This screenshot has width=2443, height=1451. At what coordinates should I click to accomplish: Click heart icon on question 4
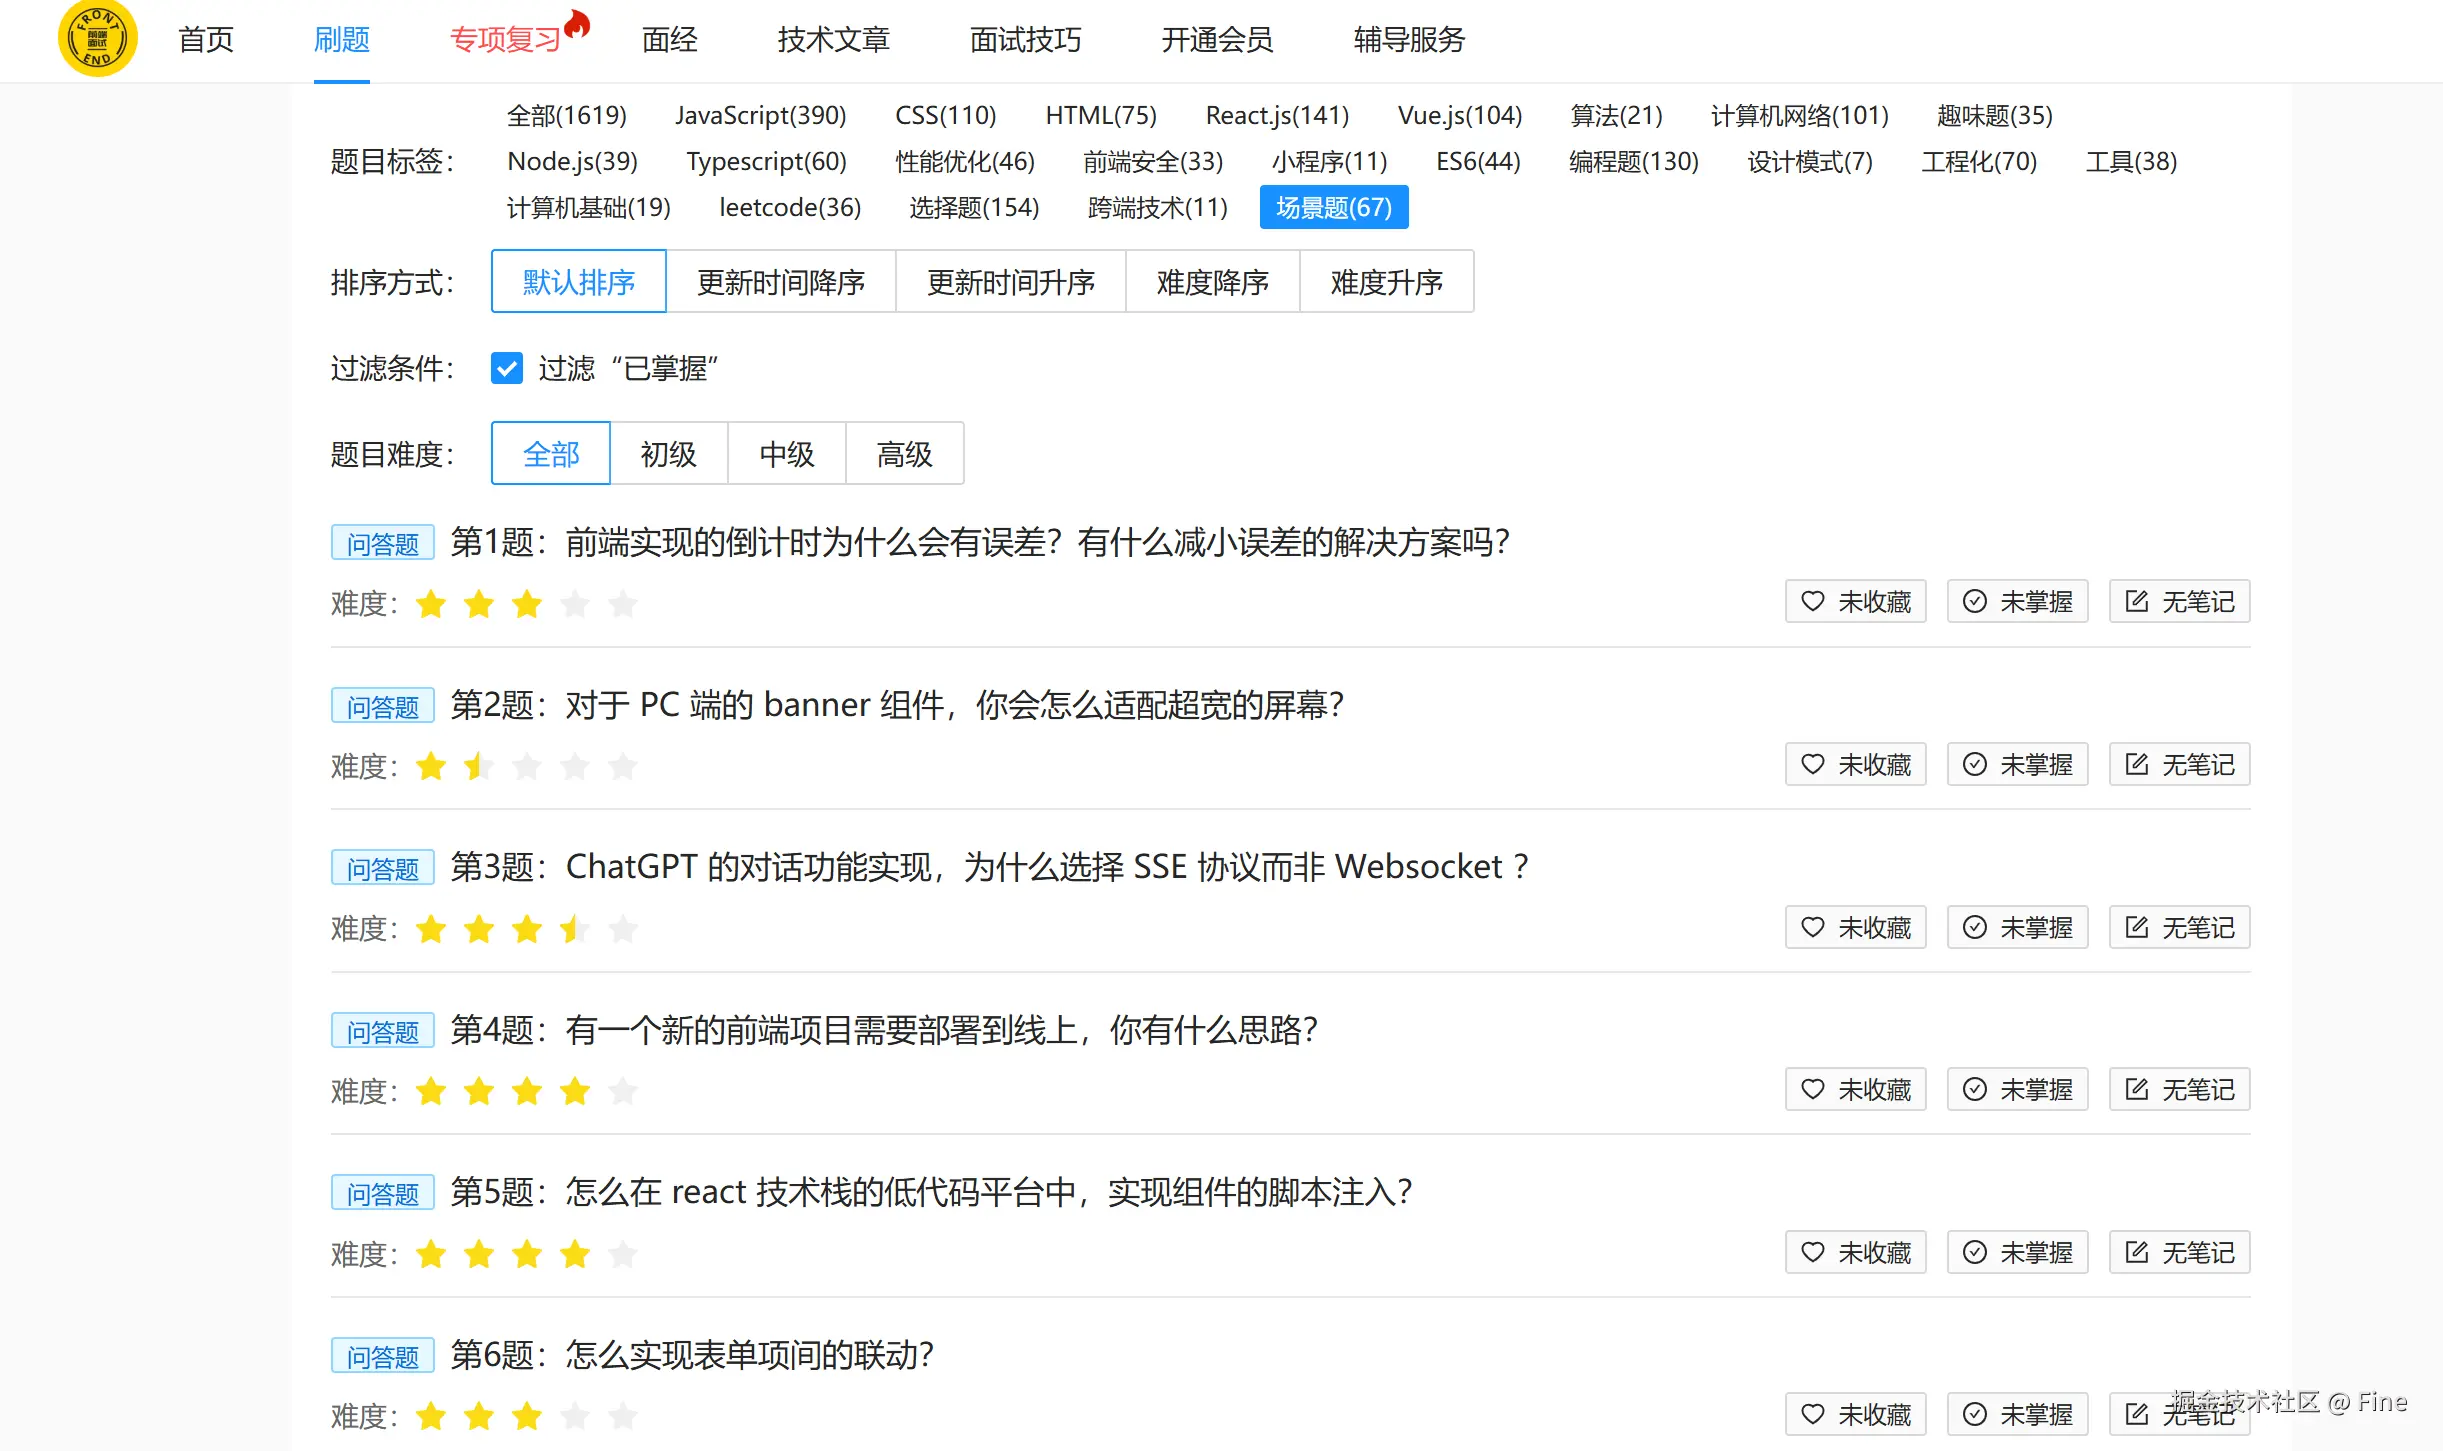pyautogui.click(x=1812, y=1089)
